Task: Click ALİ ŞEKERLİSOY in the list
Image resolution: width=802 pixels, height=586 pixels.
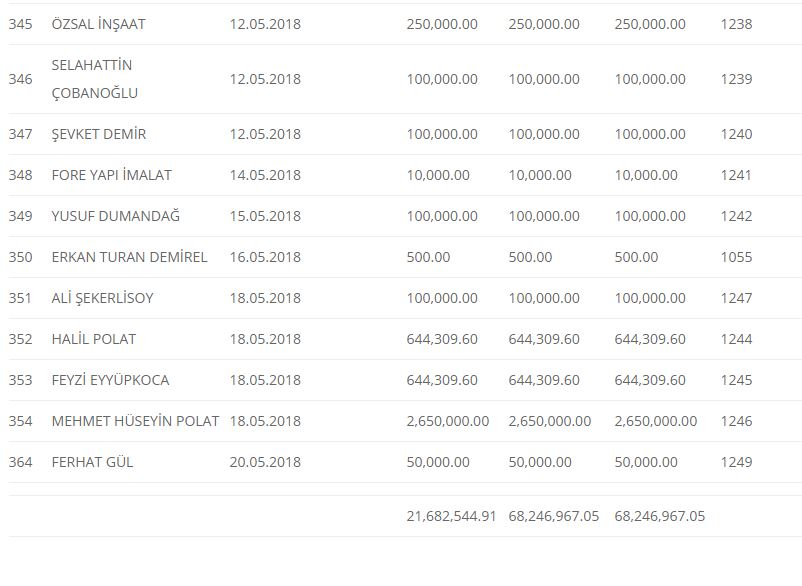Action: (102, 298)
